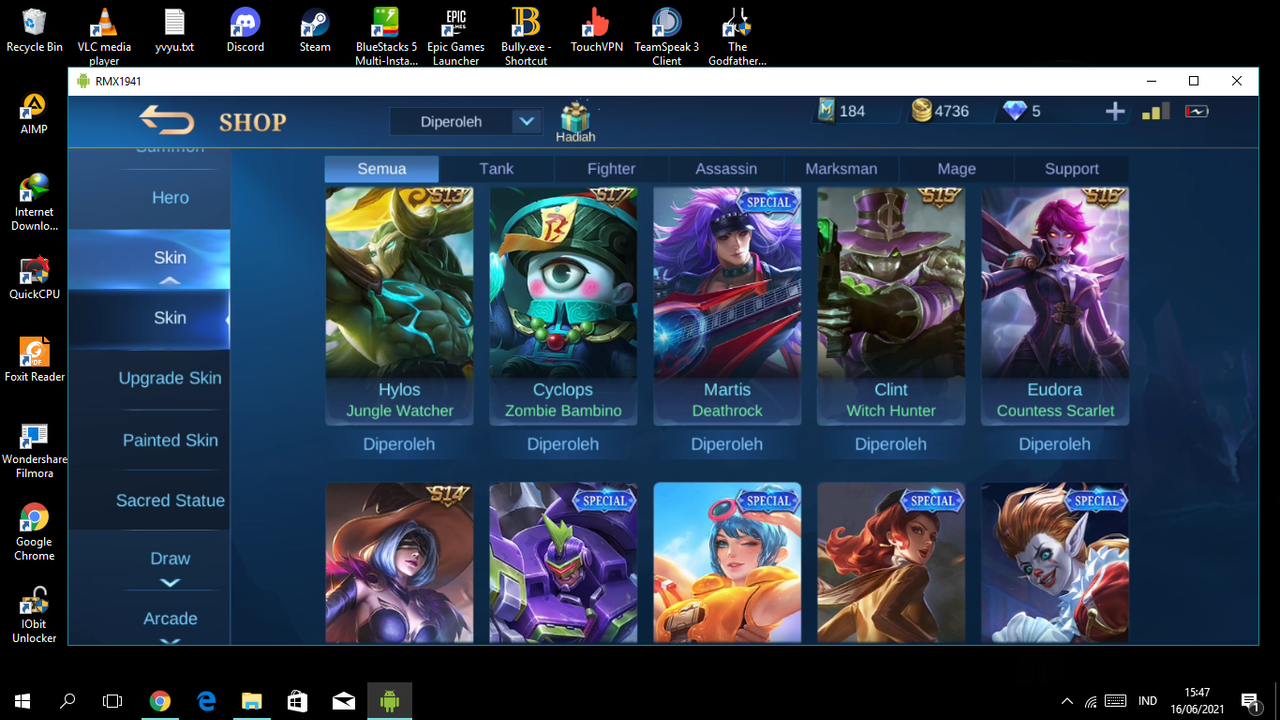The image size is (1280, 720).
Task: Open the Diperoleh filter dropdown
Action: pos(466,122)
